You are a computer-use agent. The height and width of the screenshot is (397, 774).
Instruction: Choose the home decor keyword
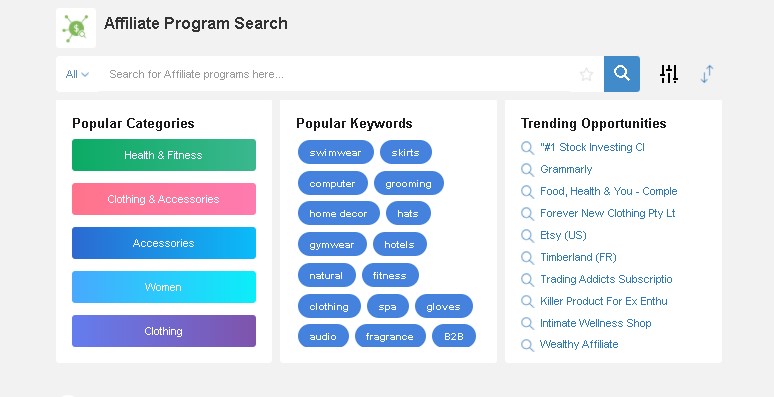point(339,214)
